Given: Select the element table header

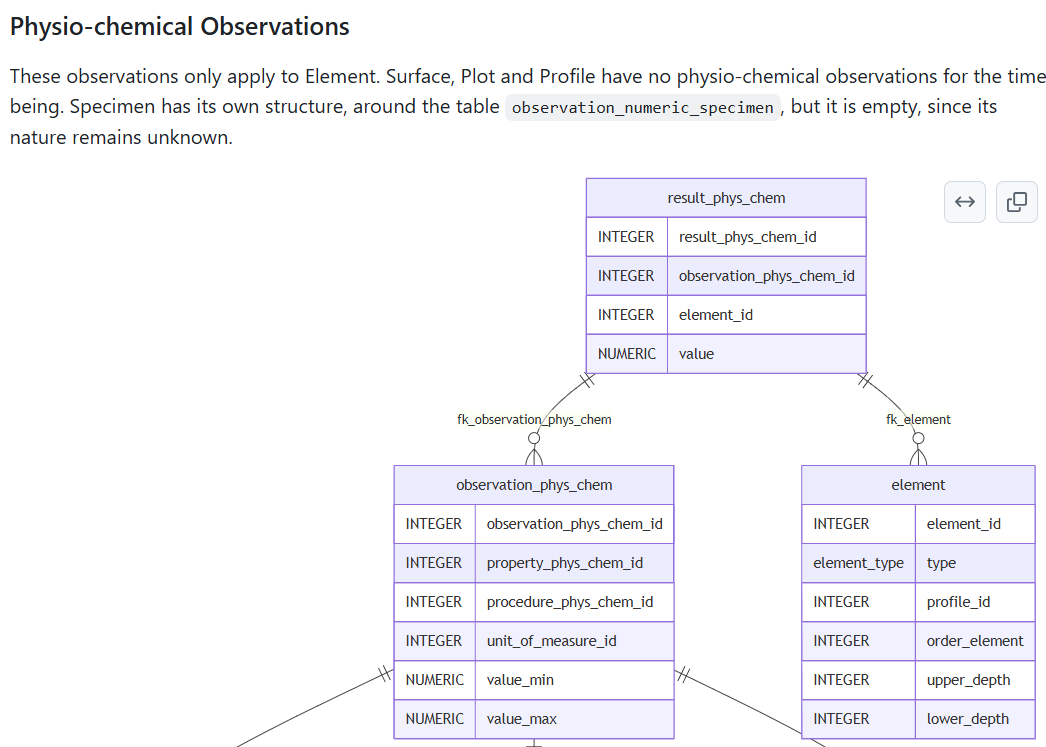Looking at the screenshot, I should 918,485.
